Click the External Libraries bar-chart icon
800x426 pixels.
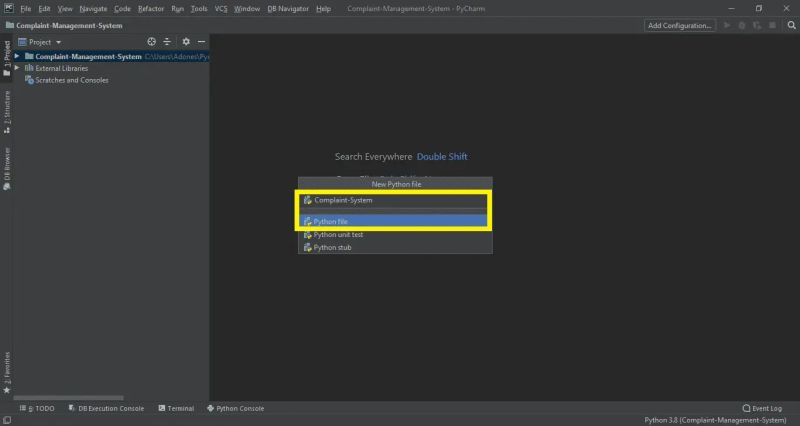coord(29,68)
